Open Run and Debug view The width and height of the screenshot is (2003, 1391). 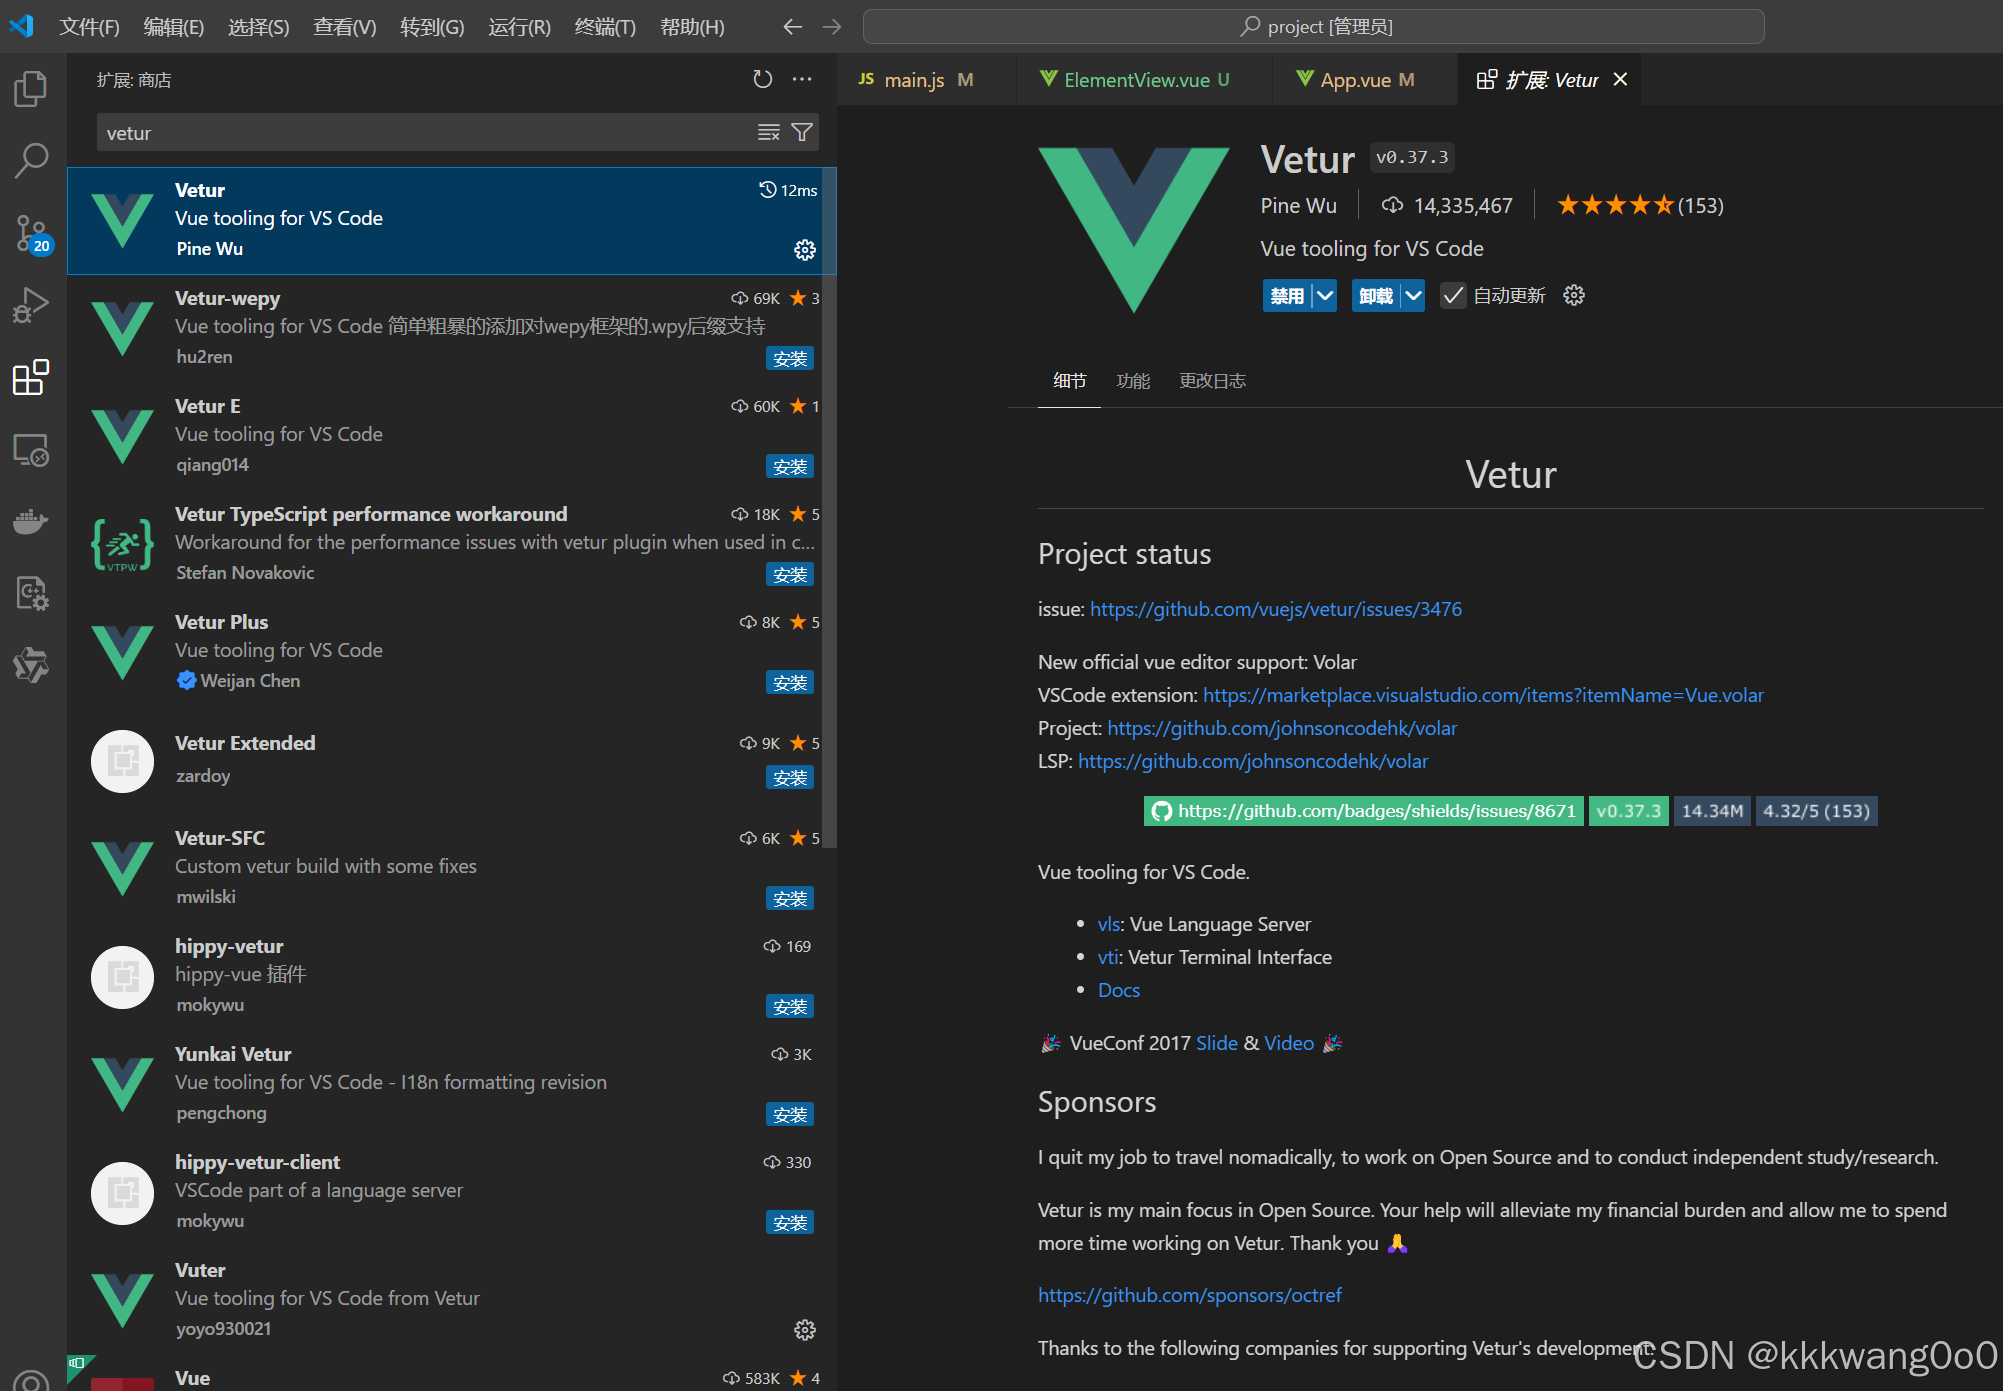(31, 305)
